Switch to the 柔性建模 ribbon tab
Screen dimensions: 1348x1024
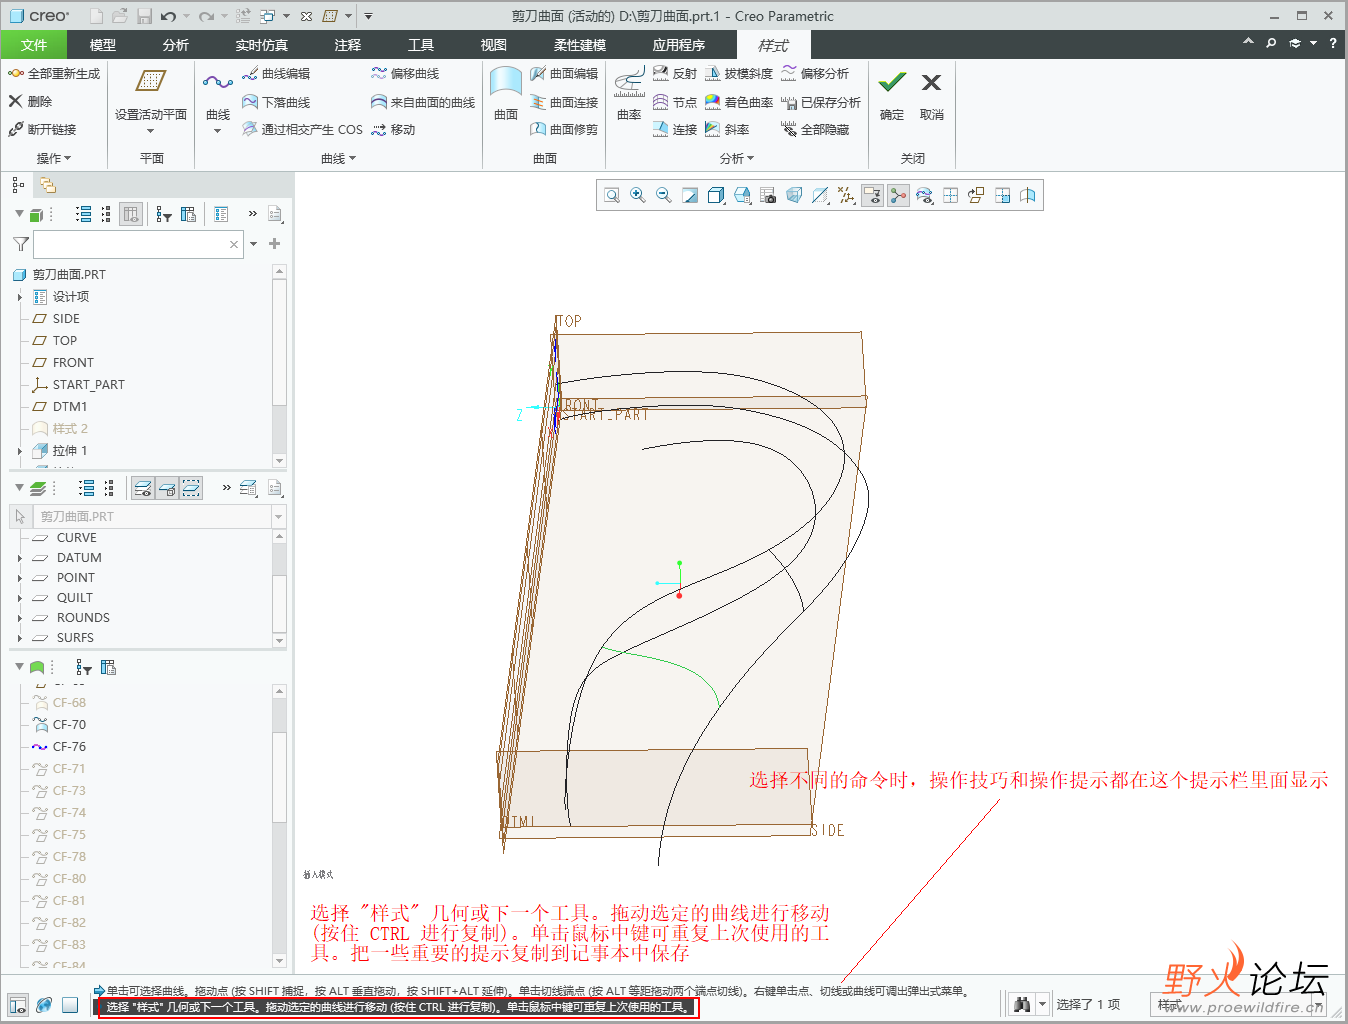point(580,45)
